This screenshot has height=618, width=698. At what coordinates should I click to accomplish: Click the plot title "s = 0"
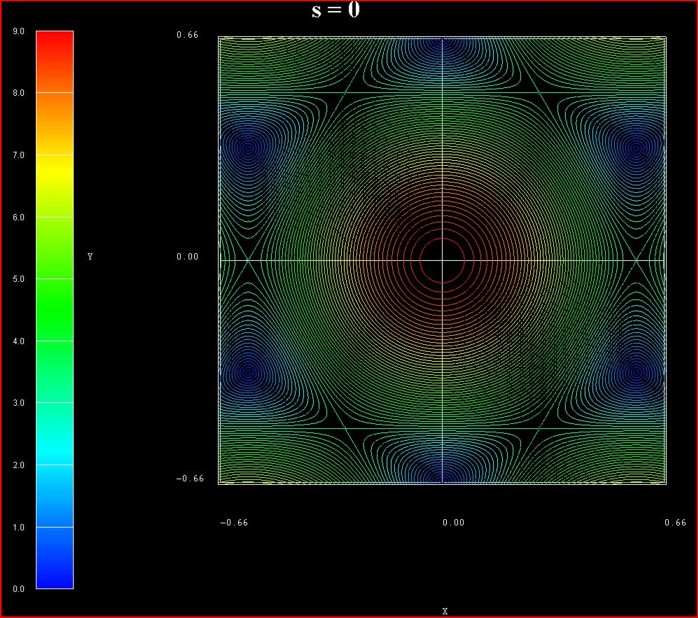335,11
